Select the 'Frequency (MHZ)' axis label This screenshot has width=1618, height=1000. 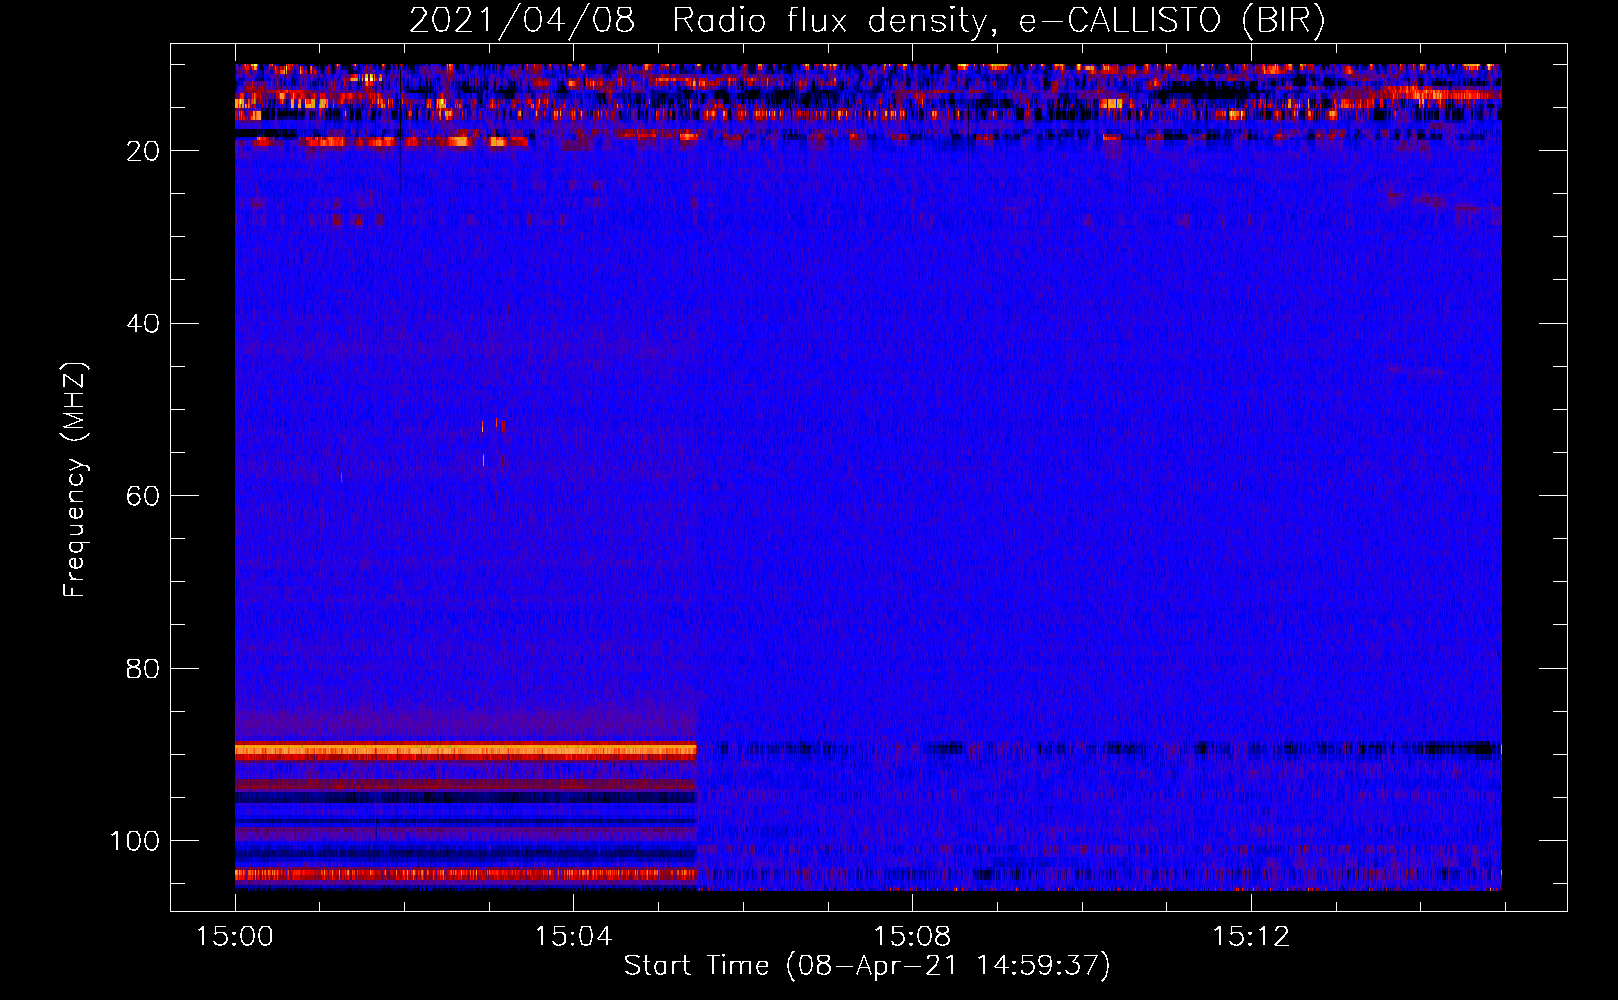click(x=75, y=480)
